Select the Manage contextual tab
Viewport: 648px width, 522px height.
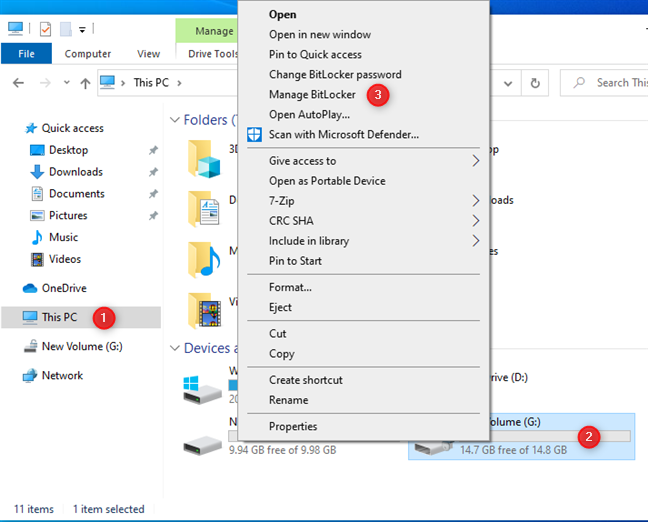pyautogui.click(x=207, y=31)
